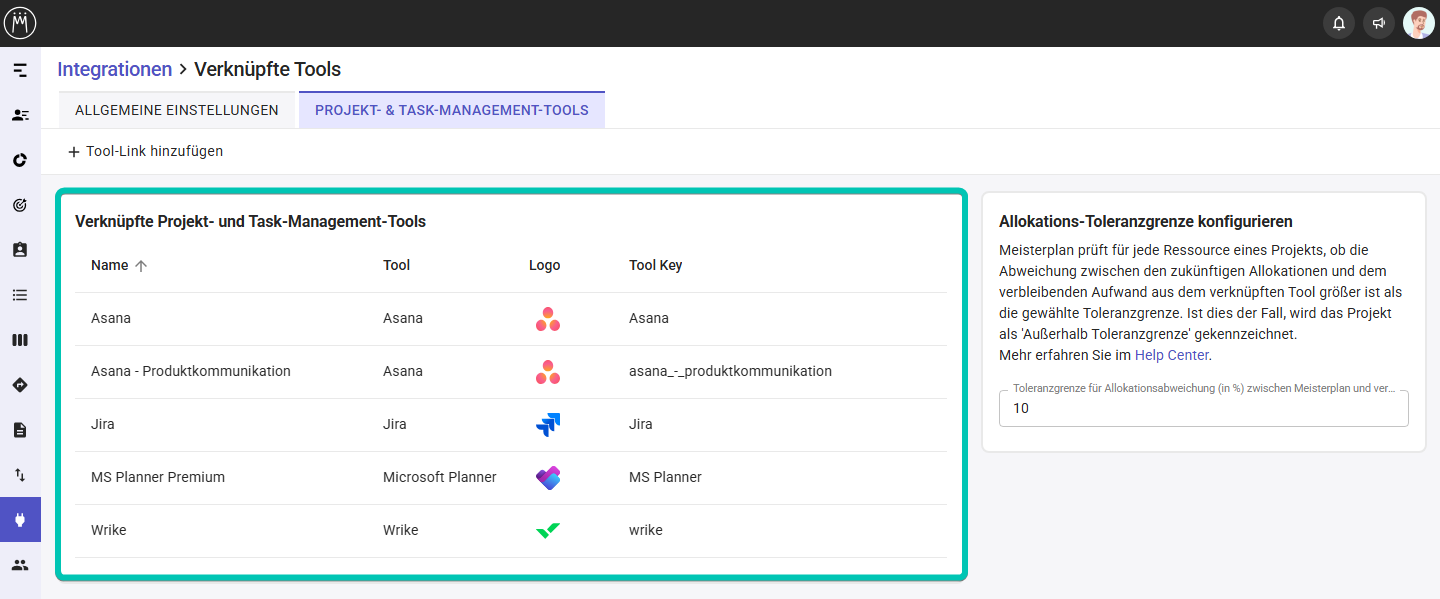Click the announcements megaphone icon

(x=1378, y=22)
